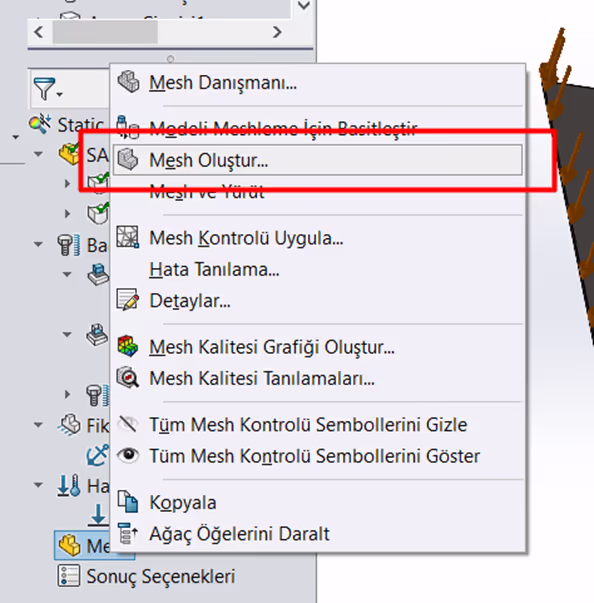Screen dimensions: 594x603
Task: Click the panel splitter handle dot
Action: tap(171, 59)
